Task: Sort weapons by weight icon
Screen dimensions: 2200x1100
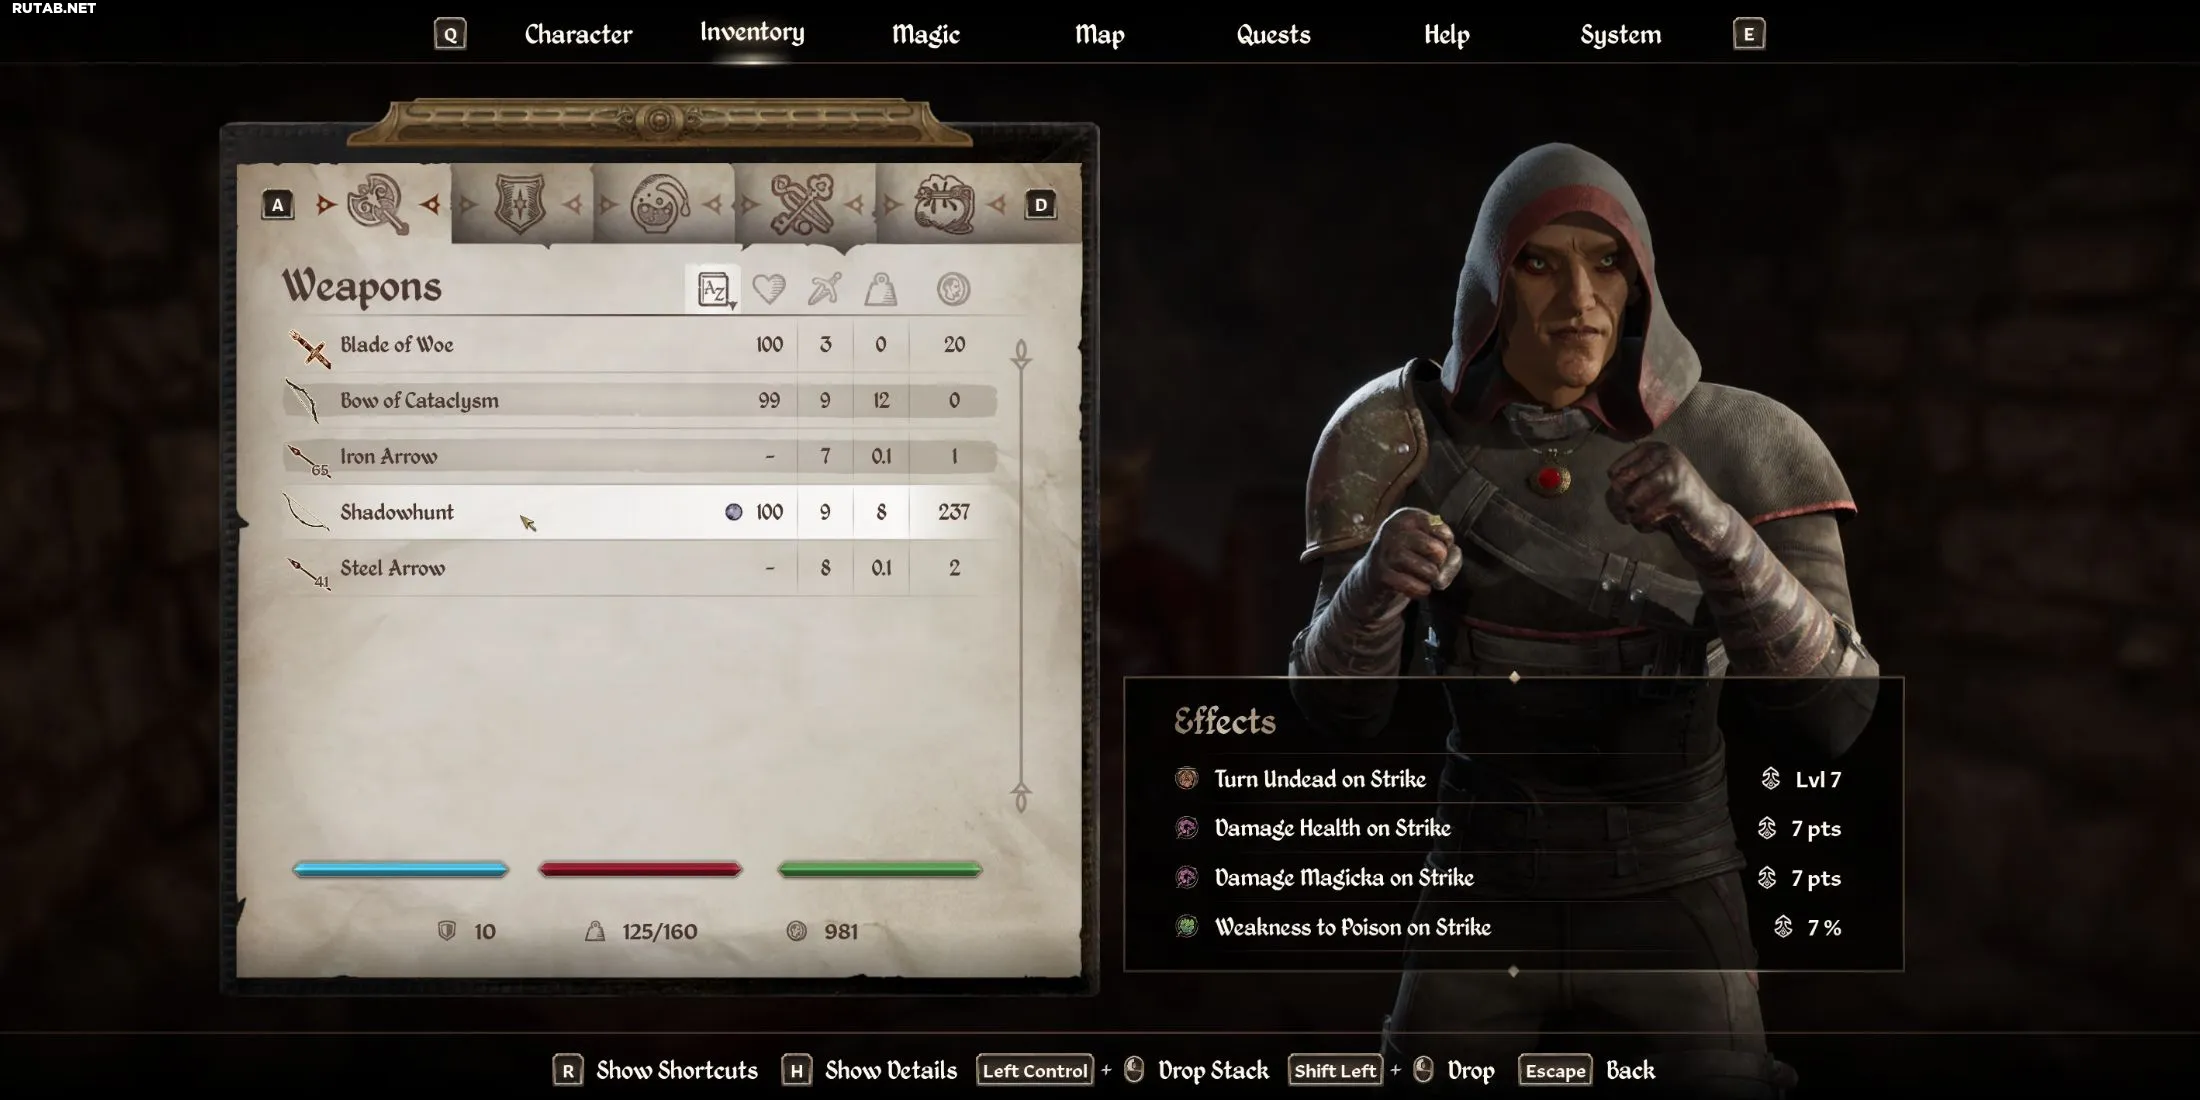Action: pos(880,290)
